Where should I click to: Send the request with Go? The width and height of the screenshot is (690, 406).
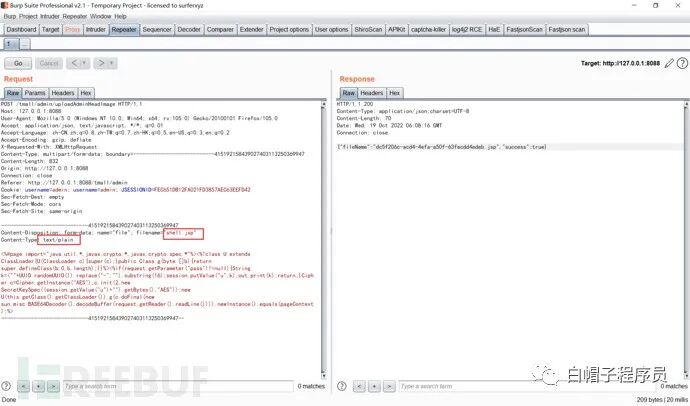18,63
